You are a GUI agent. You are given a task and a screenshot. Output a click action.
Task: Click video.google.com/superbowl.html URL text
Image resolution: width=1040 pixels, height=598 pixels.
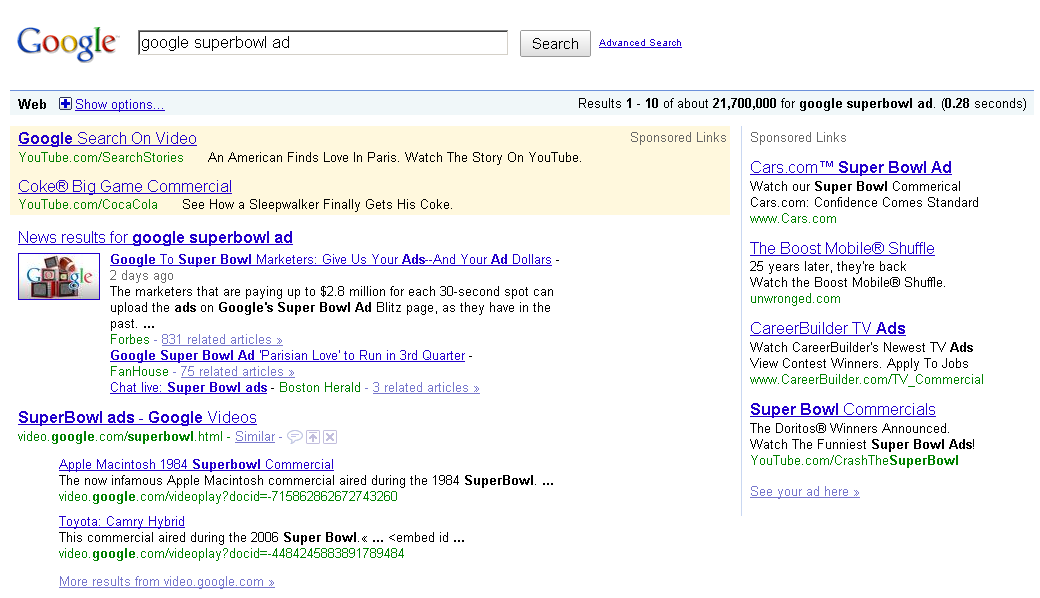click(x=120, y=436)
